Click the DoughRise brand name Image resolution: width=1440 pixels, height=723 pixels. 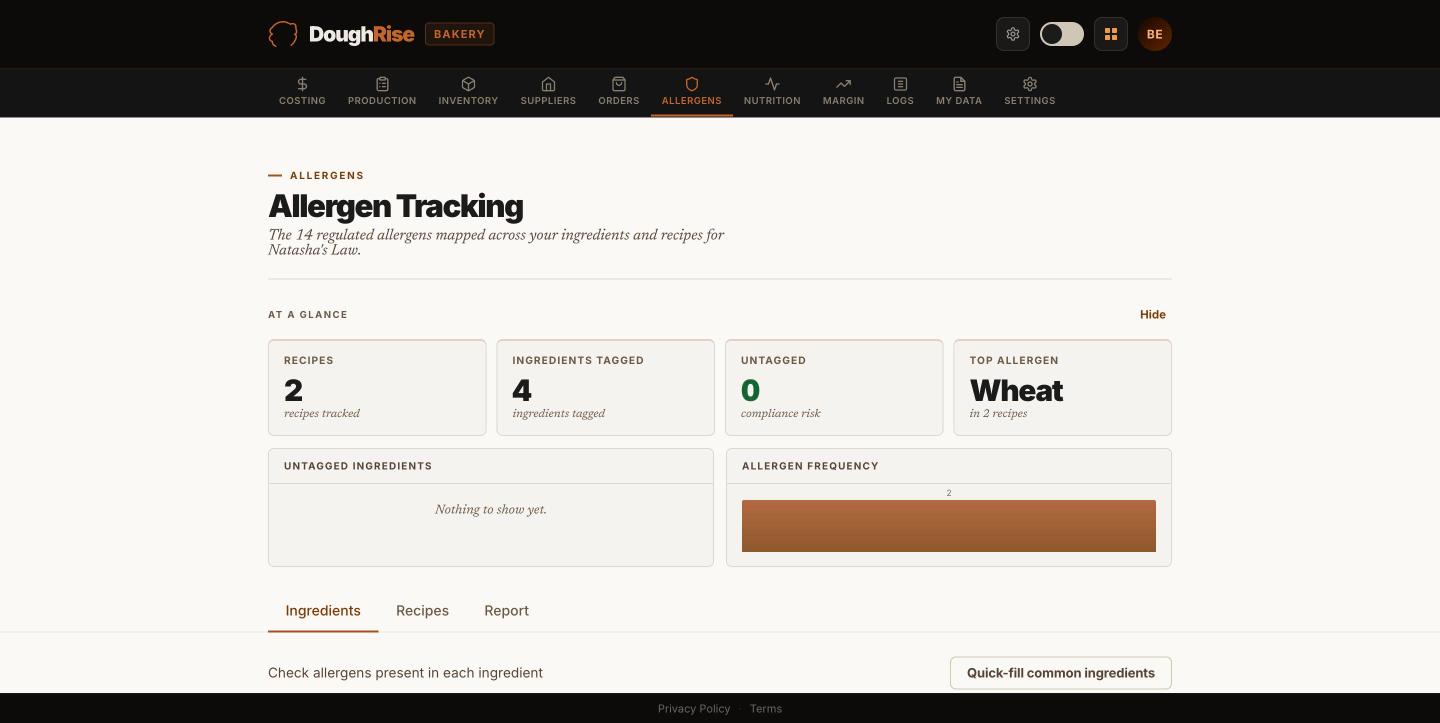click(x=362, y=34)
